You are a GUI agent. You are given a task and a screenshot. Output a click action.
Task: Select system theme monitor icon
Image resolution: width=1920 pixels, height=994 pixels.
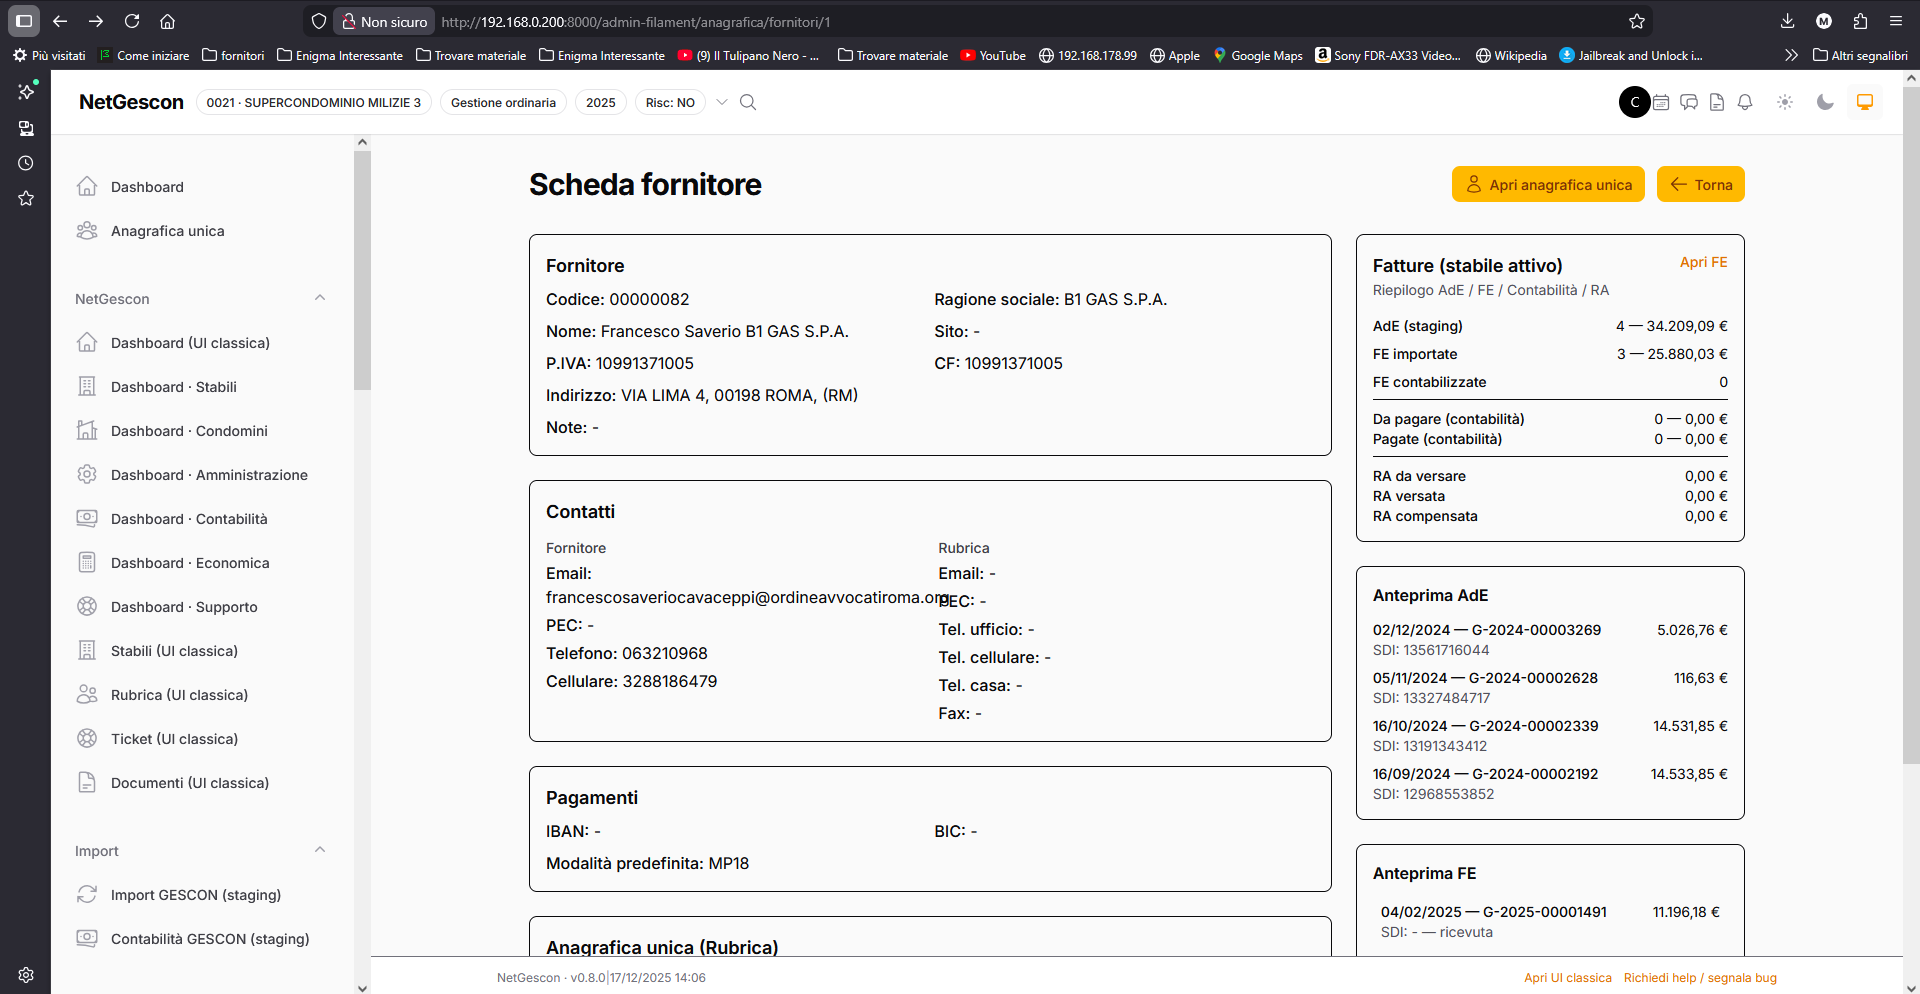coord(1865,102)
